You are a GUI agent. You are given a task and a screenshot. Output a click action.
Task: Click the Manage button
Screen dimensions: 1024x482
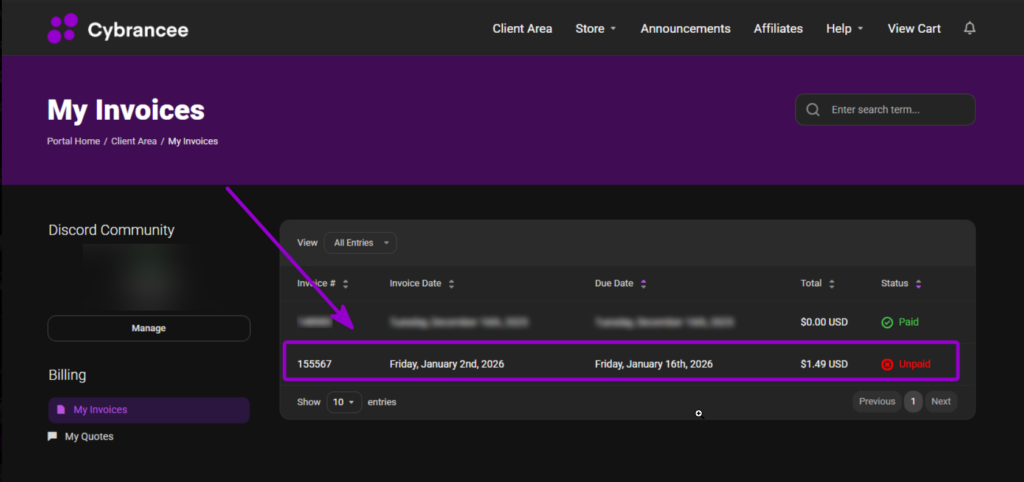click(149, 329)
